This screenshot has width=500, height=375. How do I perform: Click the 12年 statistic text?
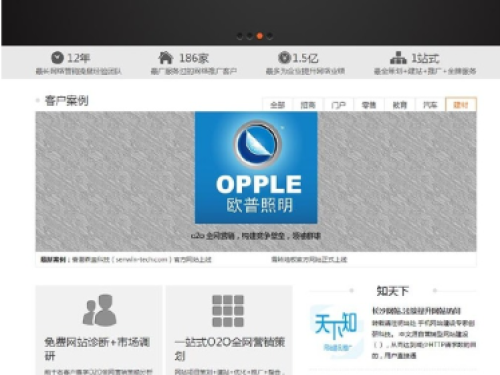tap(79, 58)
